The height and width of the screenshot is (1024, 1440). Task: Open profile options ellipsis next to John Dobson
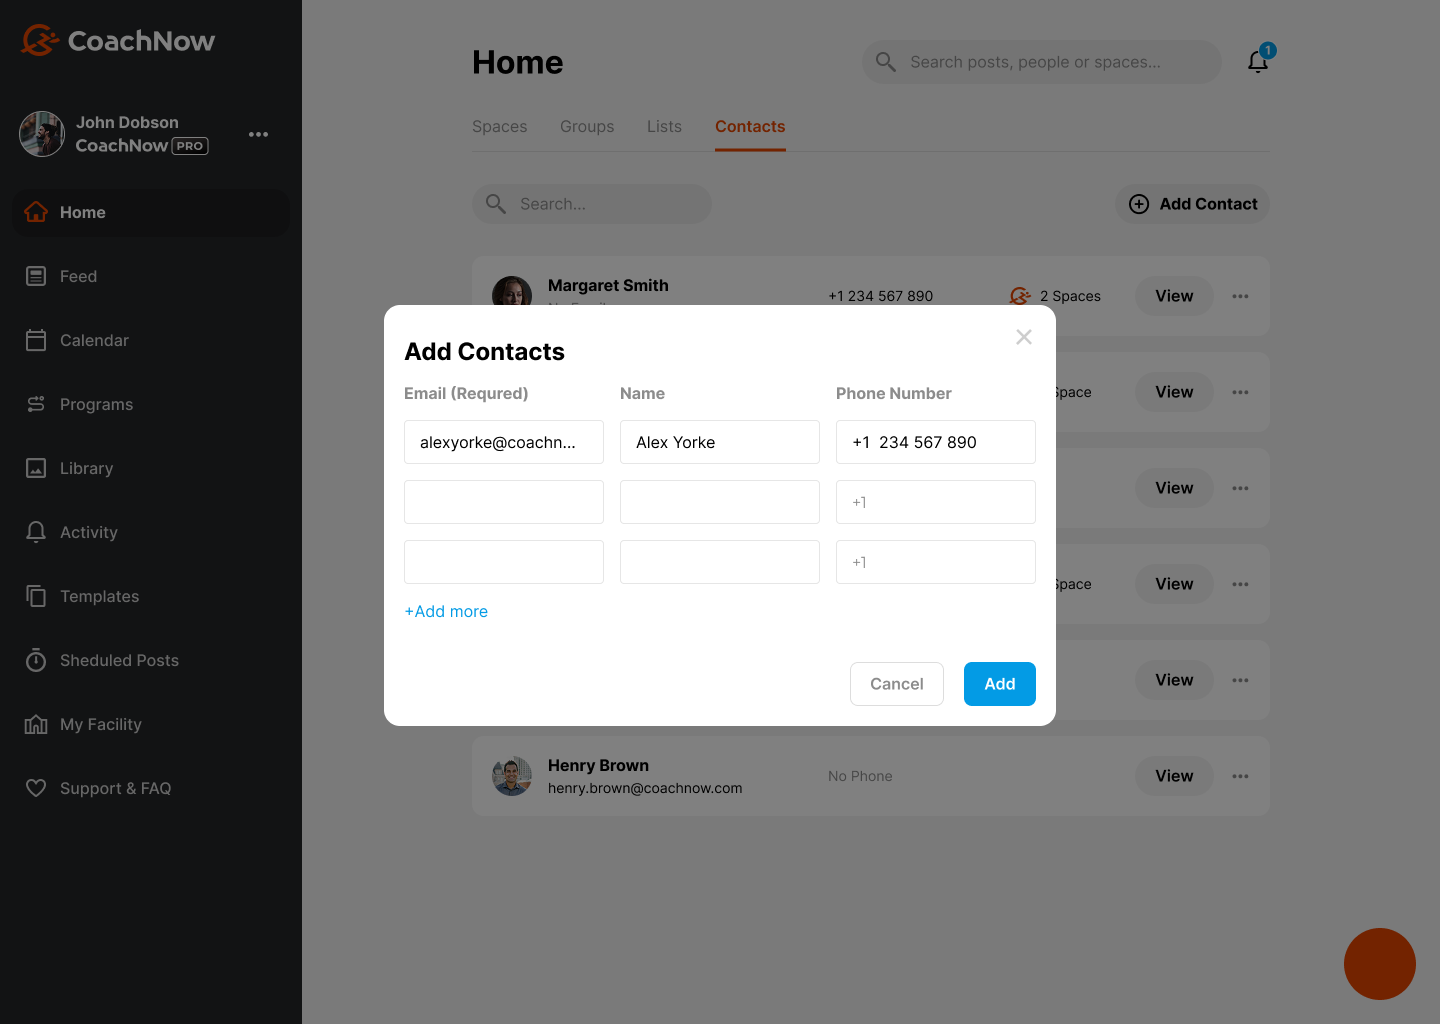tap(258, 134)
